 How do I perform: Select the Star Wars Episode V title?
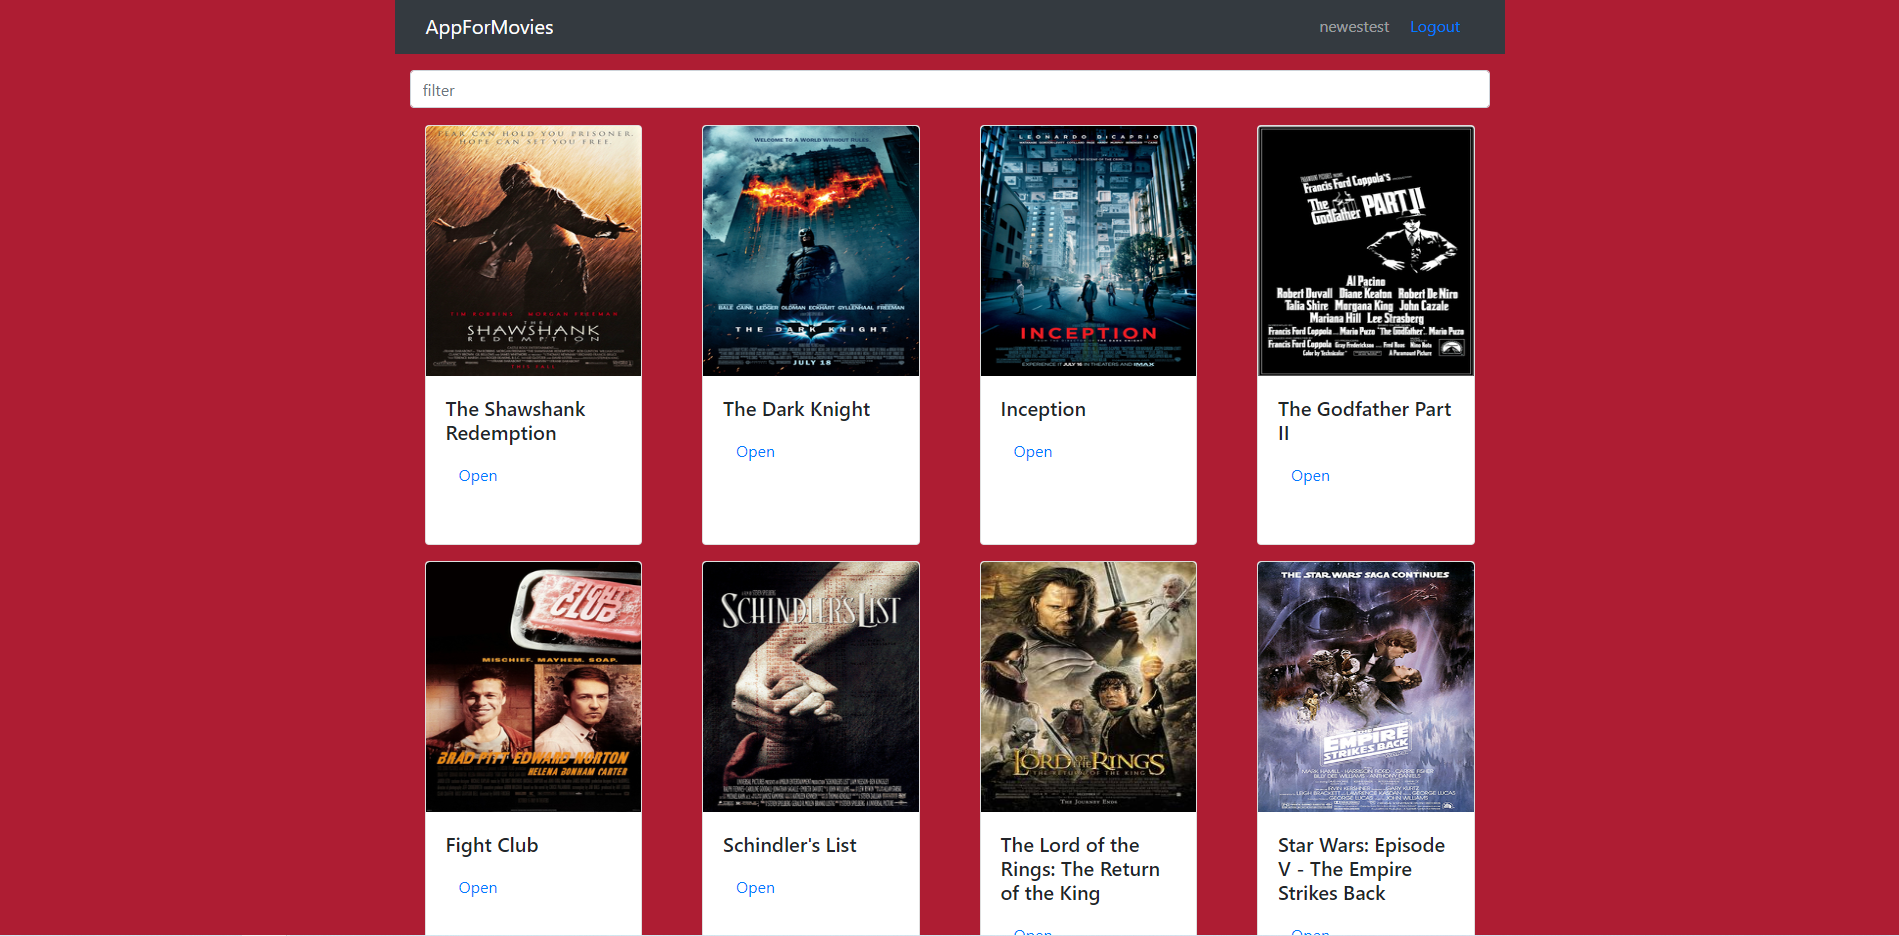coord(1361,869)
